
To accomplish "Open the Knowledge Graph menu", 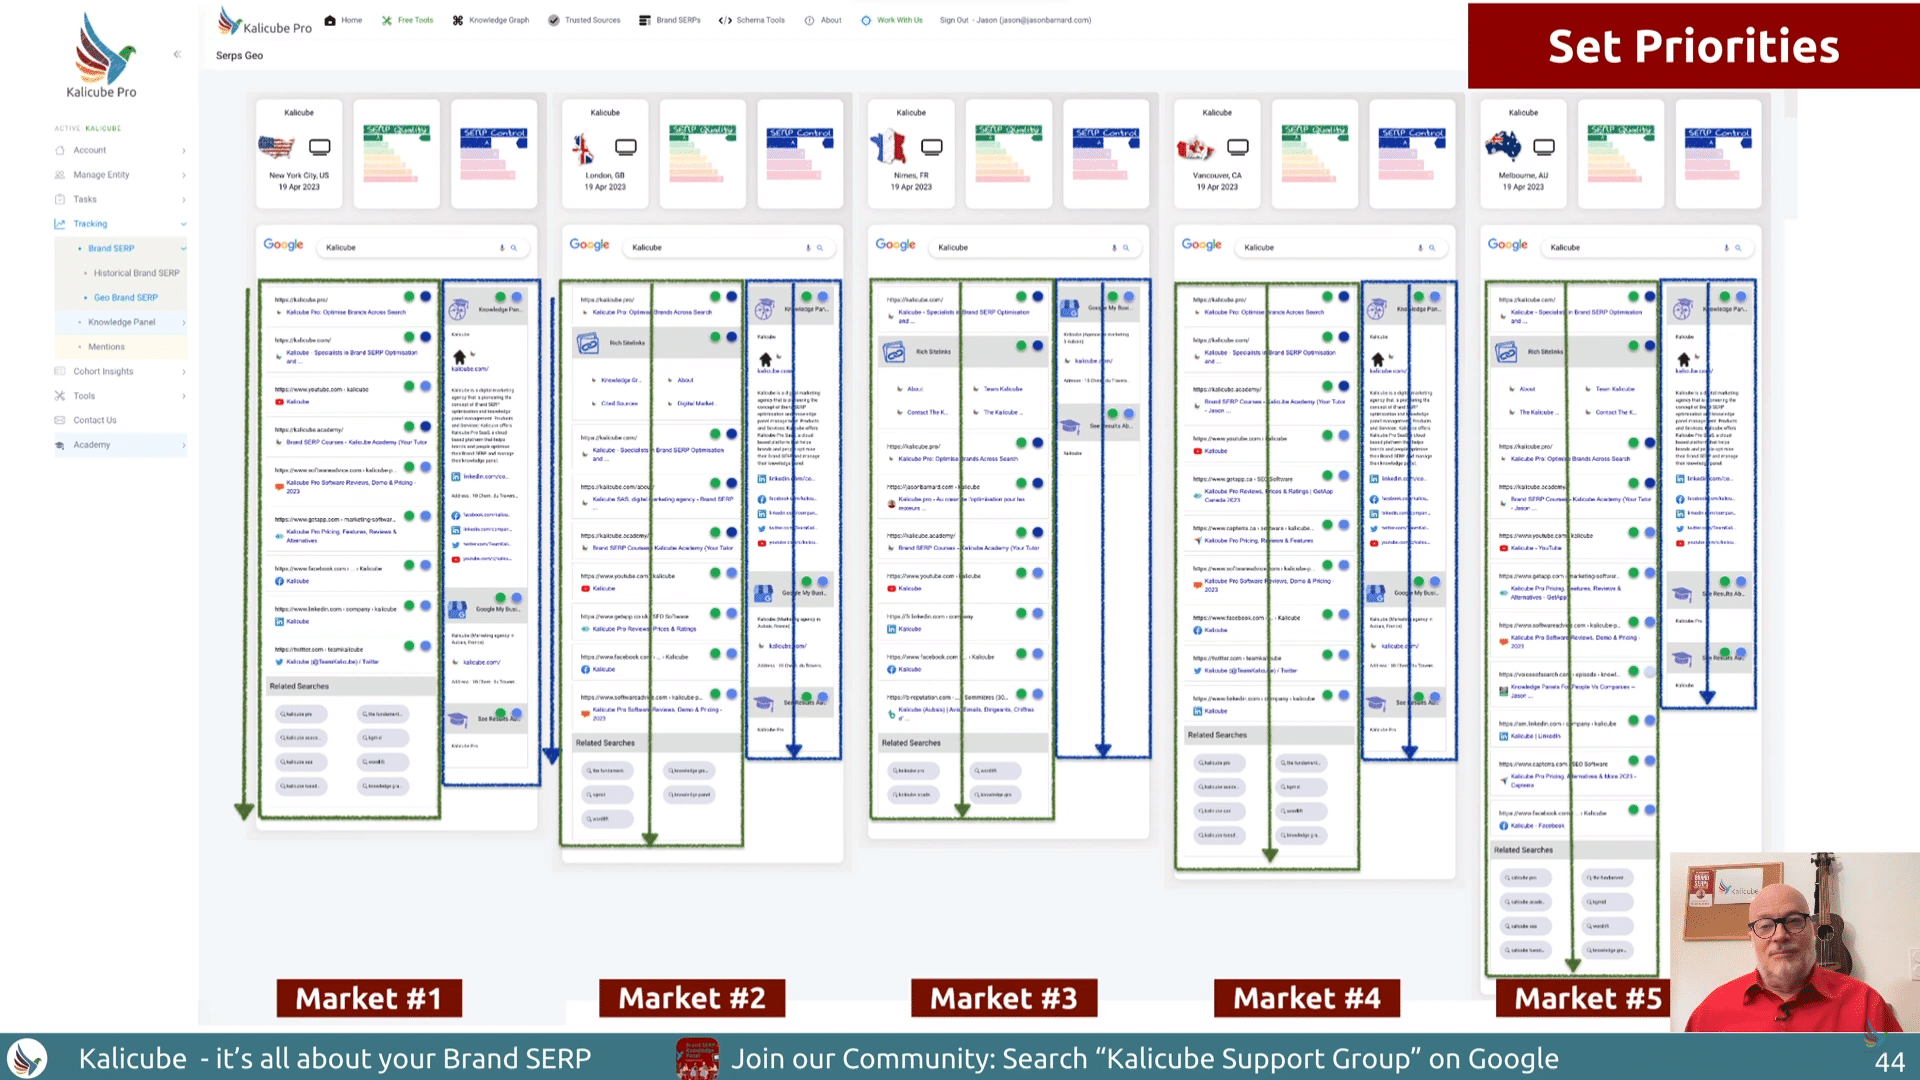I will [x=490, y=20].
